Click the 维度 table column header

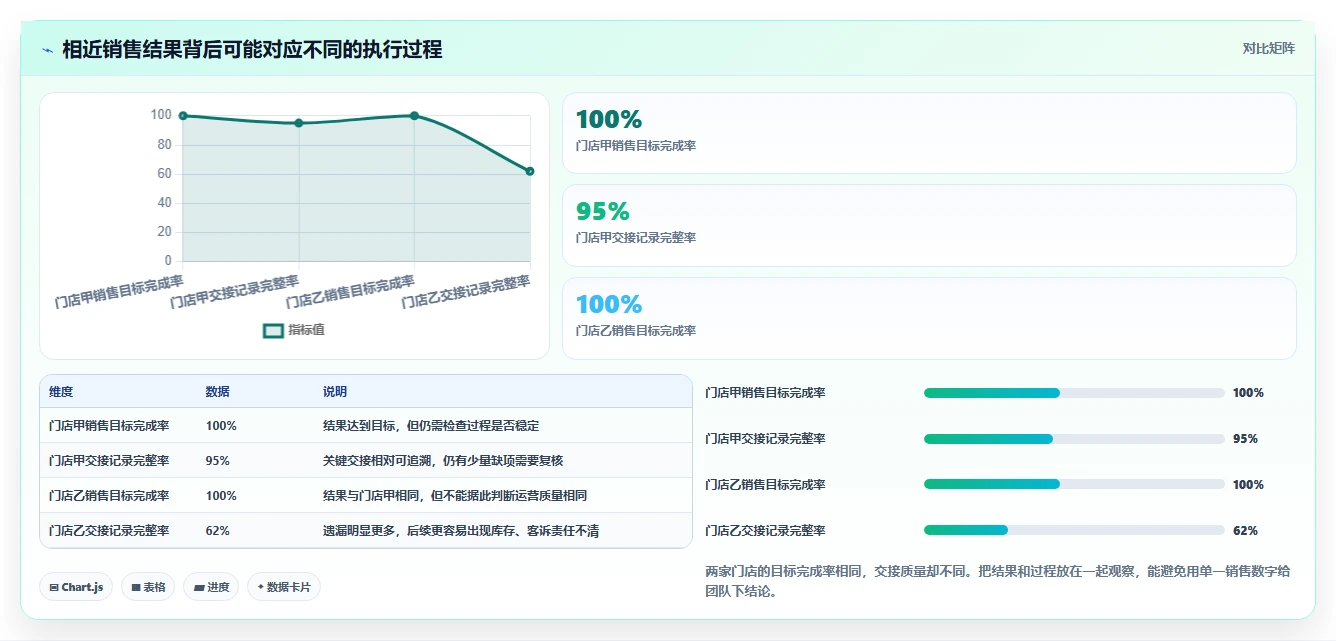tap(61, 392)
